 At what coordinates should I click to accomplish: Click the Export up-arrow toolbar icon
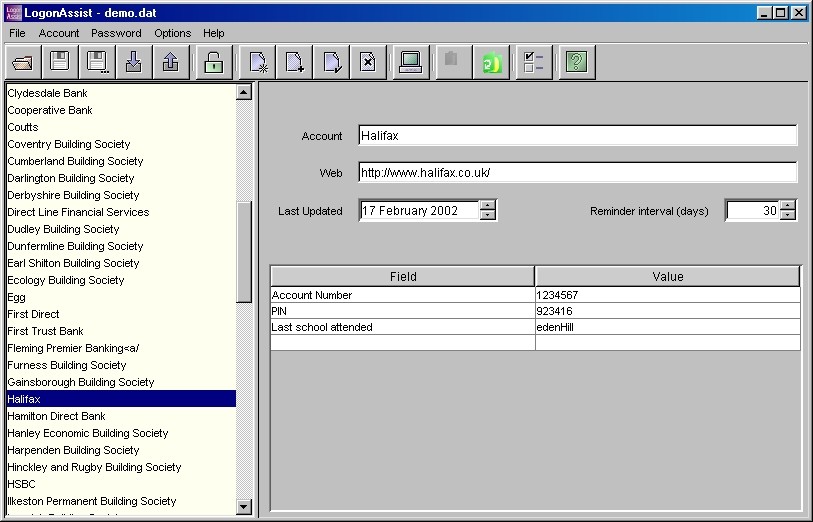pyautogui.click(x=171, y=62)
